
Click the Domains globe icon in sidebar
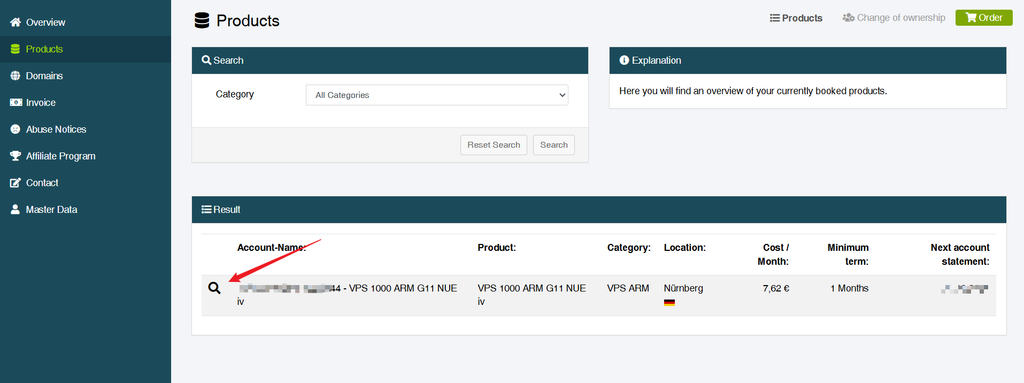coord(16,76)
